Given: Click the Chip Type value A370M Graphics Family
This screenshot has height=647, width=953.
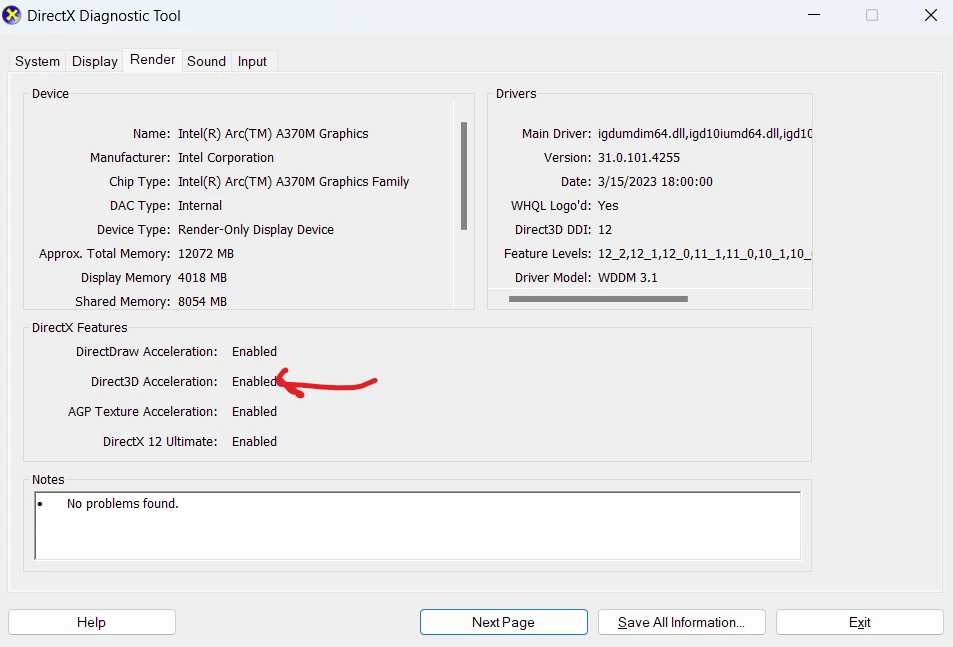Looking at the screenshot, I should coord(294,182).
